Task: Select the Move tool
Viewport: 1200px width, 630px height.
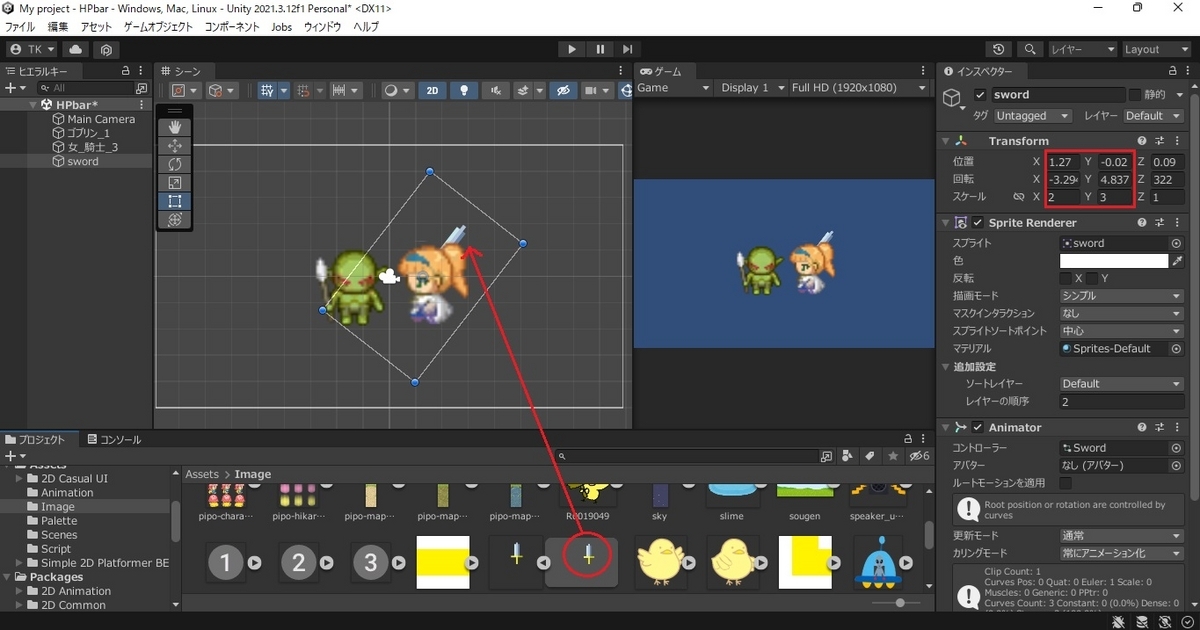Action: point(175,145)
